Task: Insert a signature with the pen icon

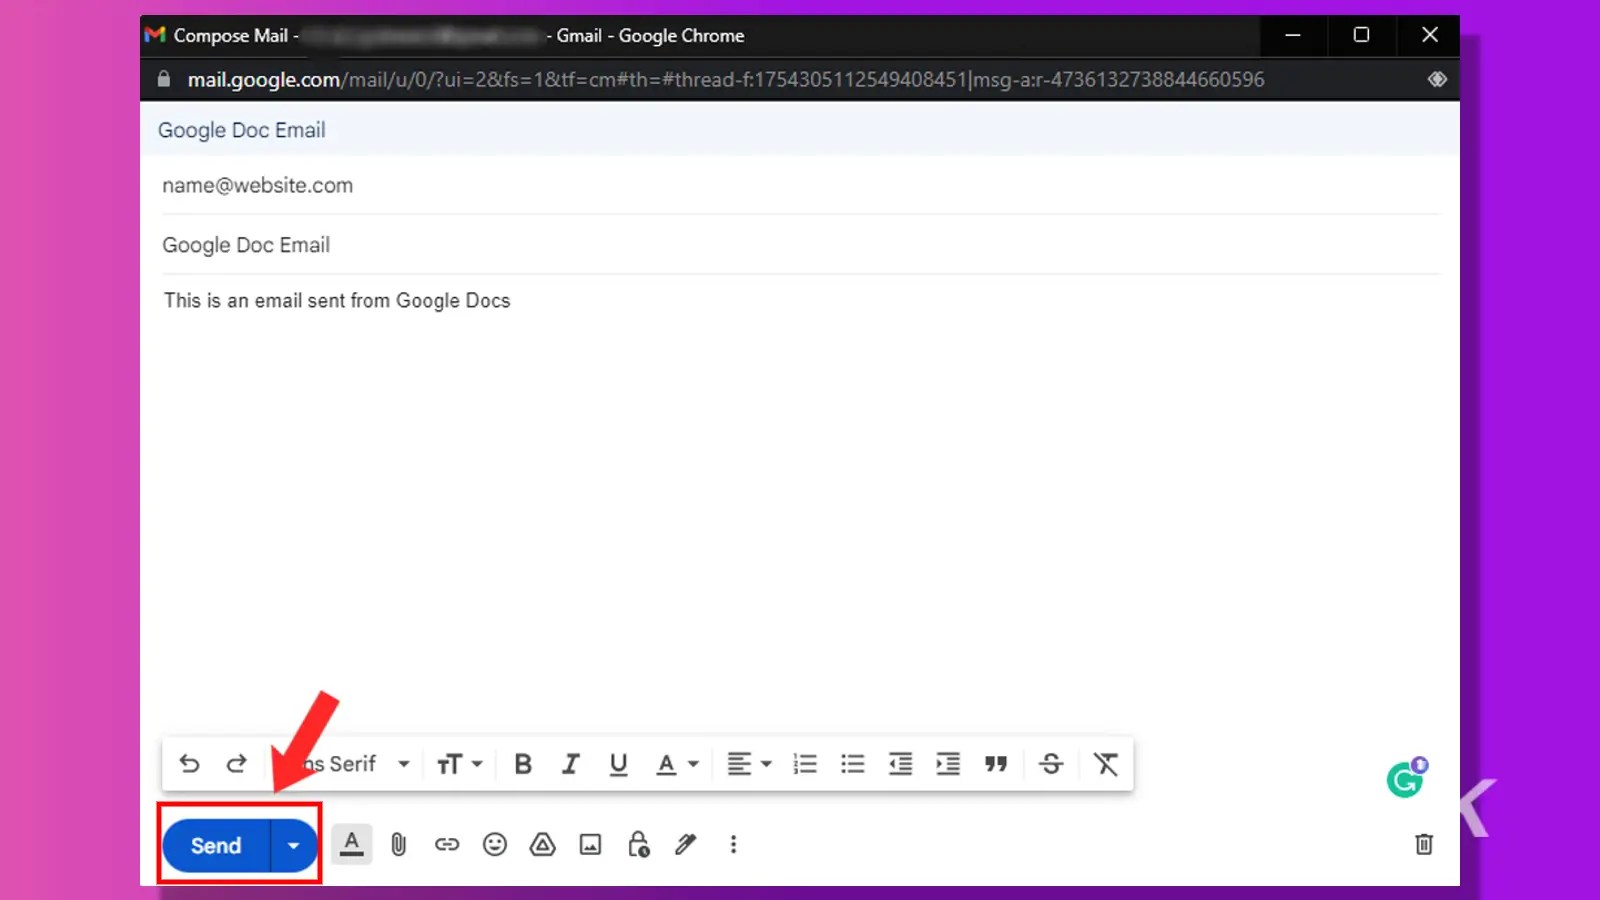Action: click(685, 844)
